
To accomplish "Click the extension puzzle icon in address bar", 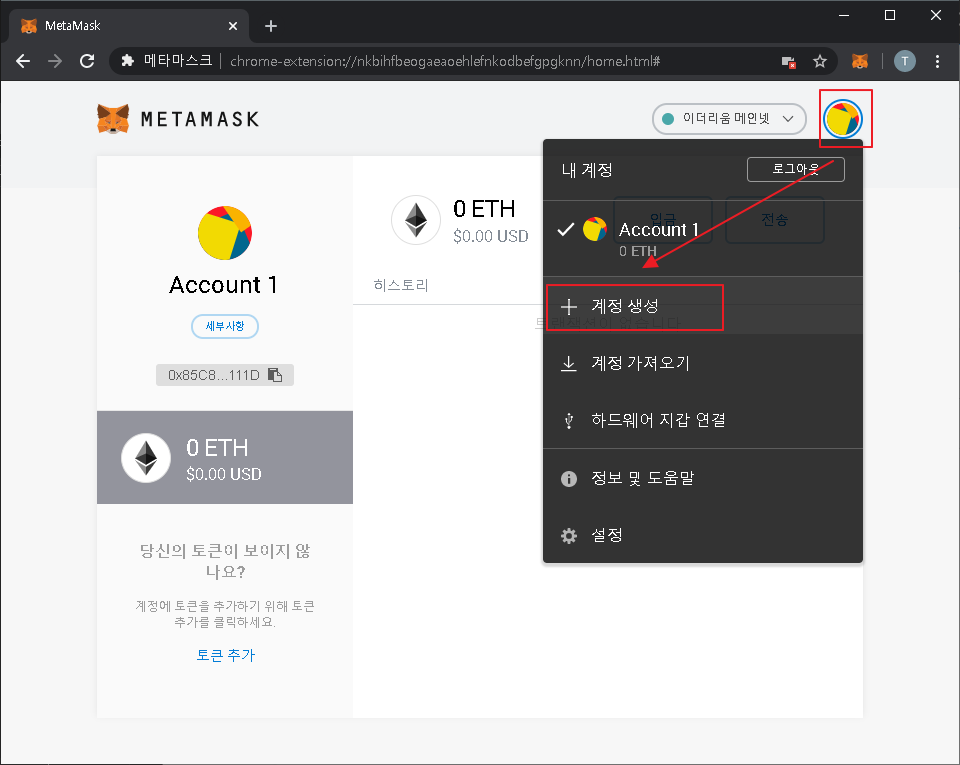I will (x=127, y=61).
